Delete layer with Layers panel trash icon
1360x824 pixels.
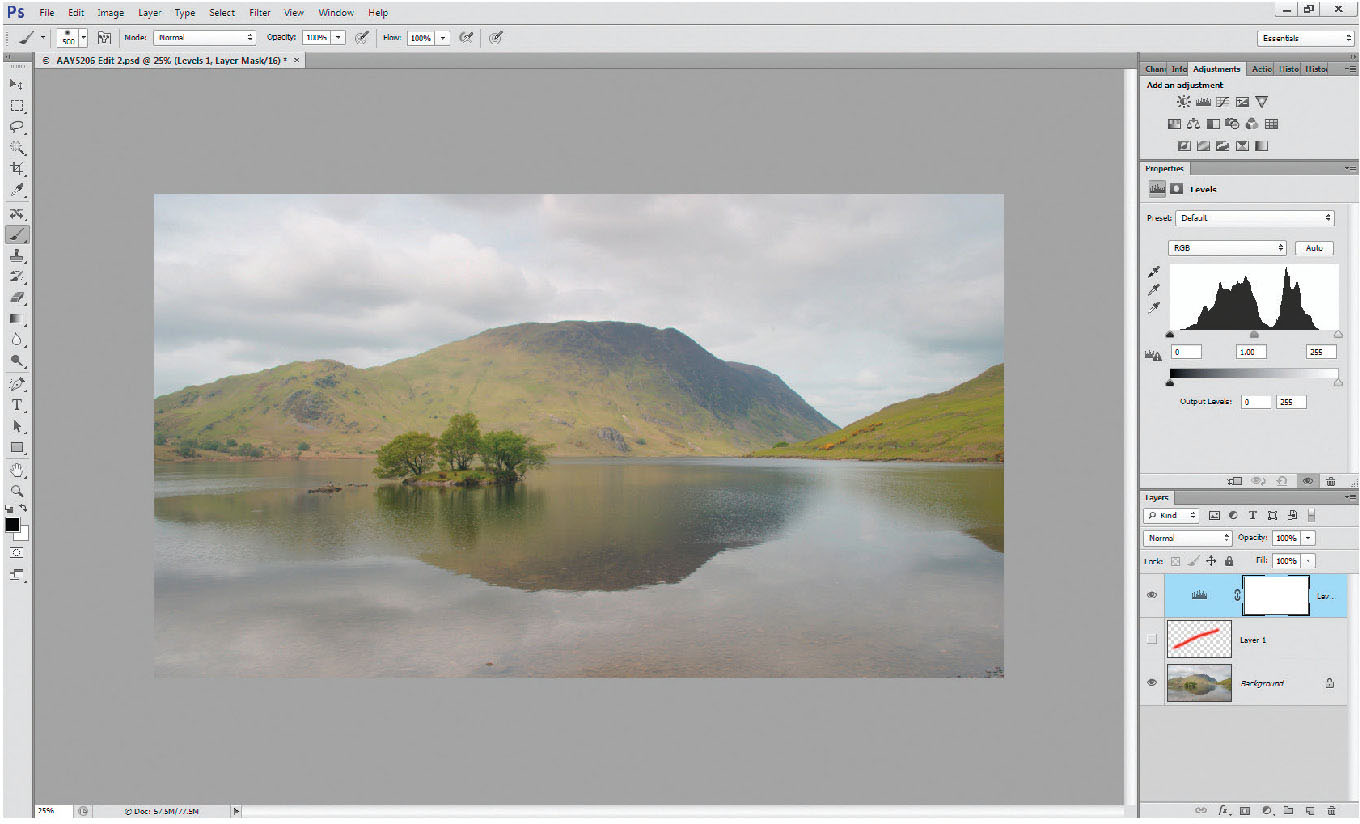coord(1332,811)
